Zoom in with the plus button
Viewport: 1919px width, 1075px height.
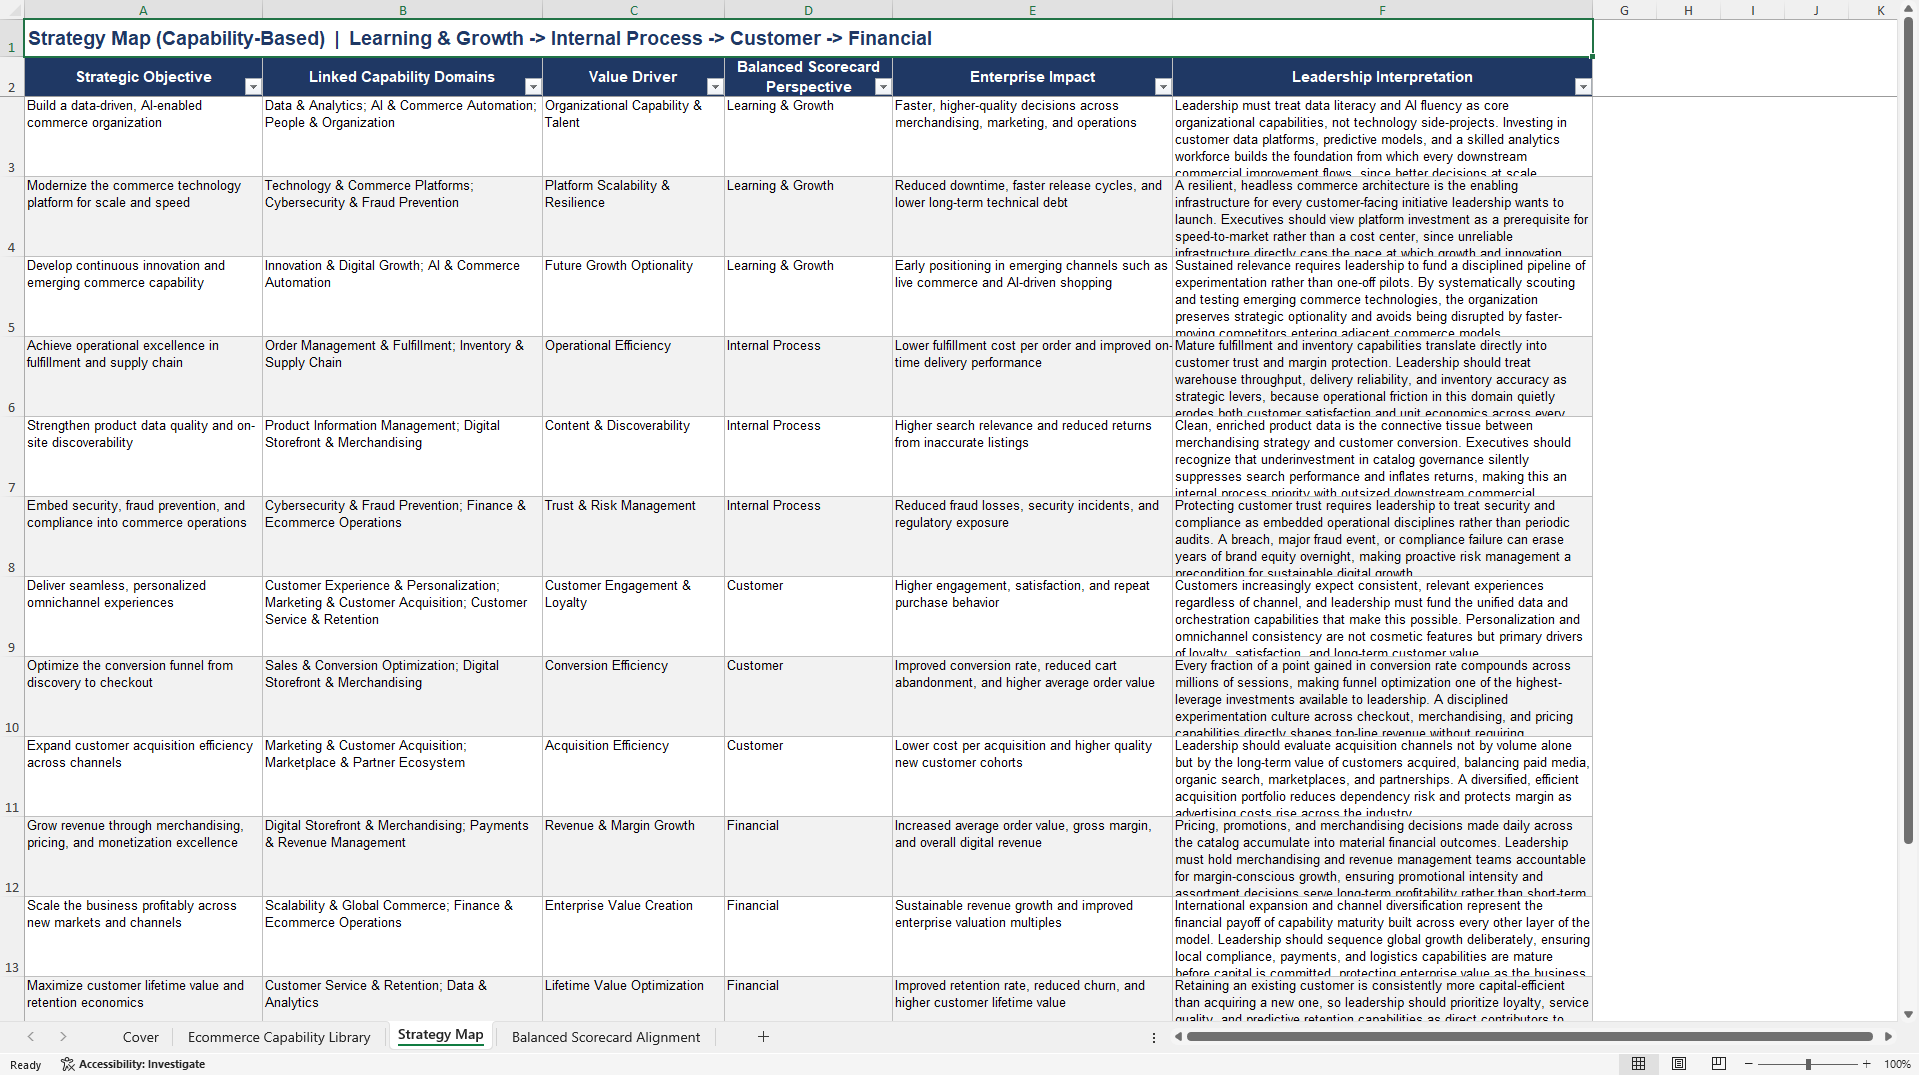(x=1866, y=1064)
